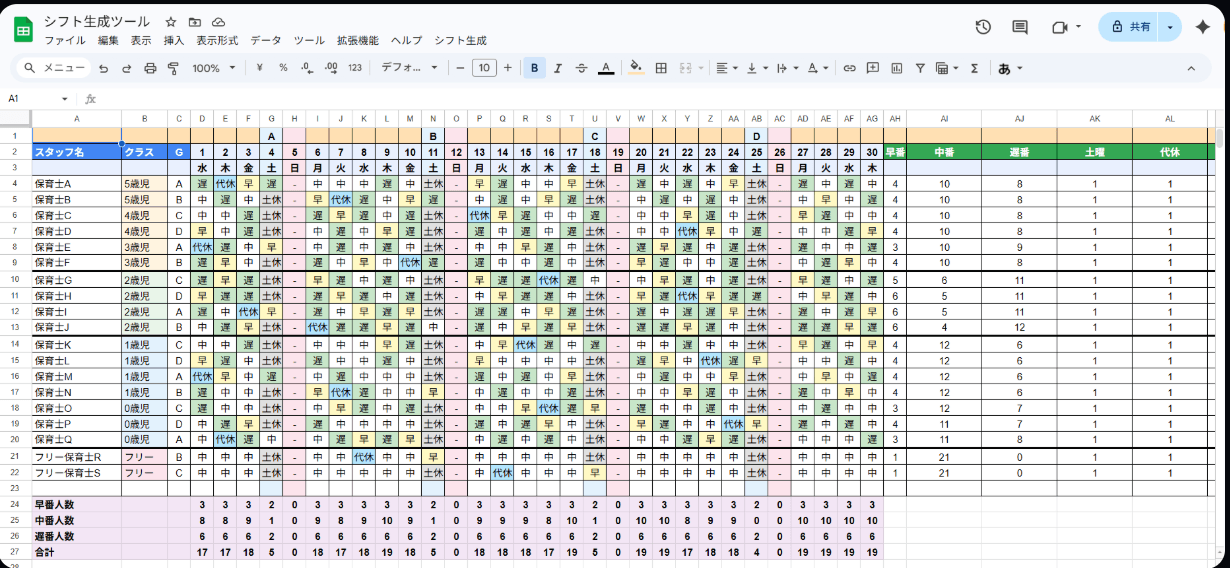Open the input tools あ menu
The image size is (1230, 568).
[x=1010, y=68]
